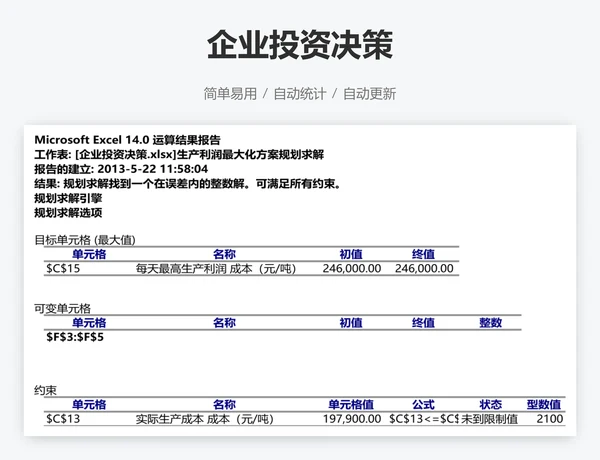Image resolution: width=600 pixels, height=460 pixels.
Task: Select the 工作表 file name line
Action: [x=179, y=155]
